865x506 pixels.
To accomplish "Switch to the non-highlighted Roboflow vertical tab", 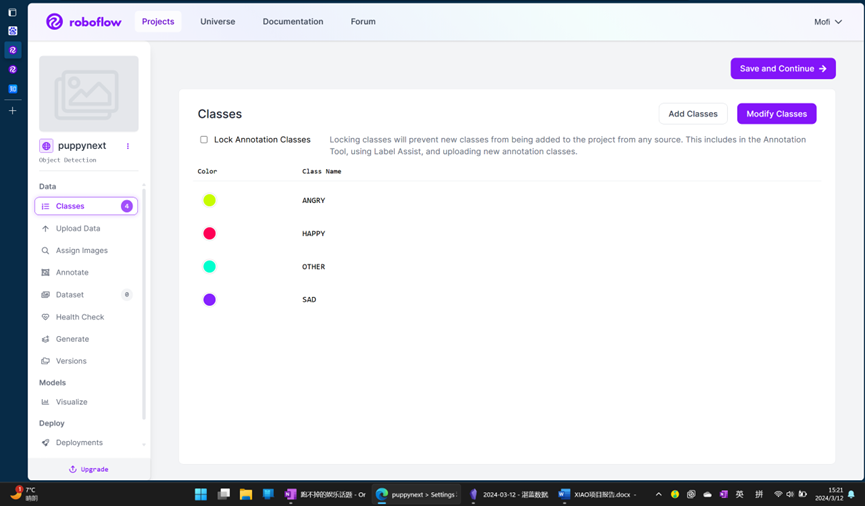I will tap(13, 70).
